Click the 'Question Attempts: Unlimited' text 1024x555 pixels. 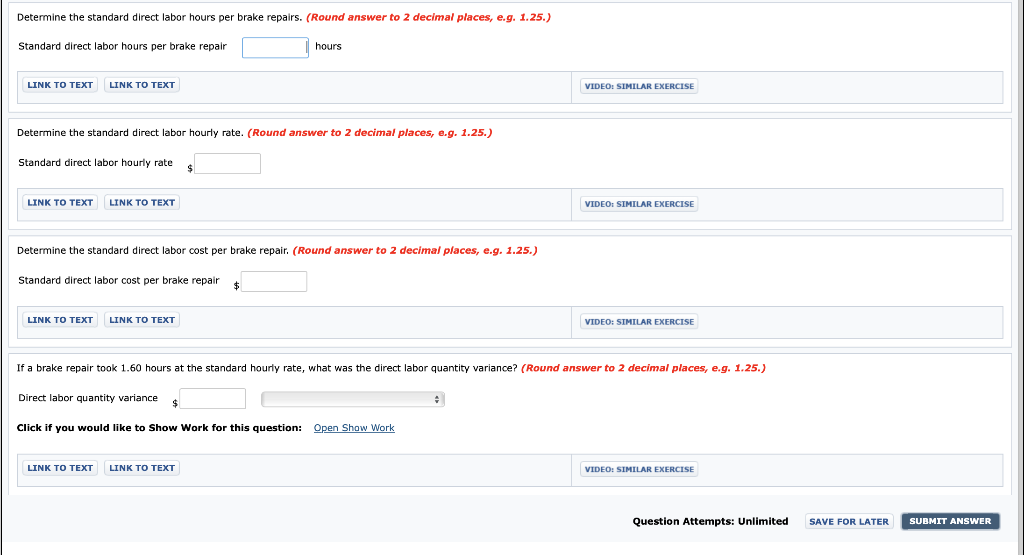click(711, 521)
